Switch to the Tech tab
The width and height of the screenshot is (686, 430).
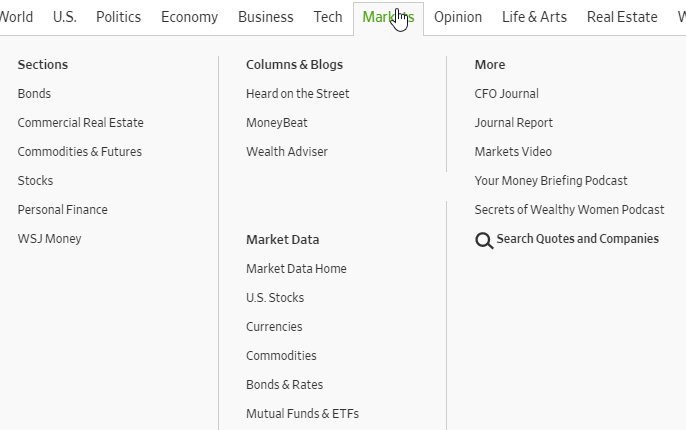point(327,17)
